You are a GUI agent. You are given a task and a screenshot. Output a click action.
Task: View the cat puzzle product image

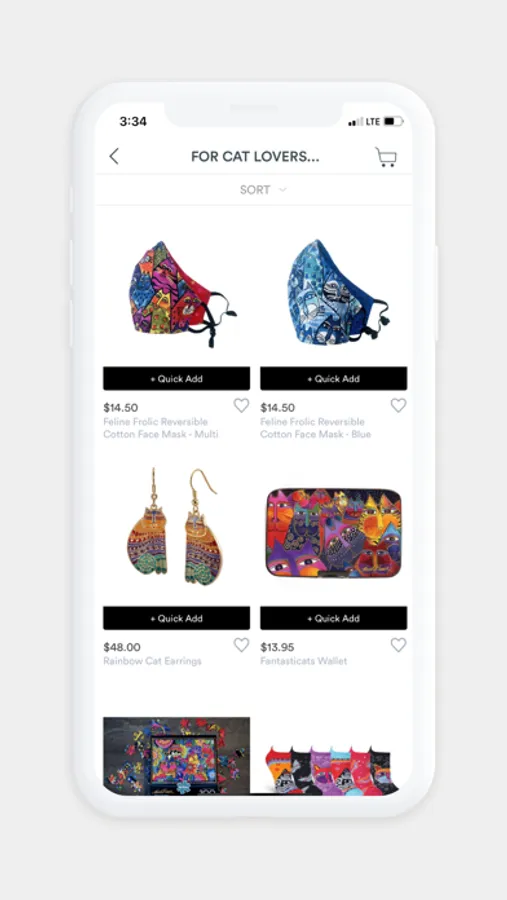coord(176,755)
